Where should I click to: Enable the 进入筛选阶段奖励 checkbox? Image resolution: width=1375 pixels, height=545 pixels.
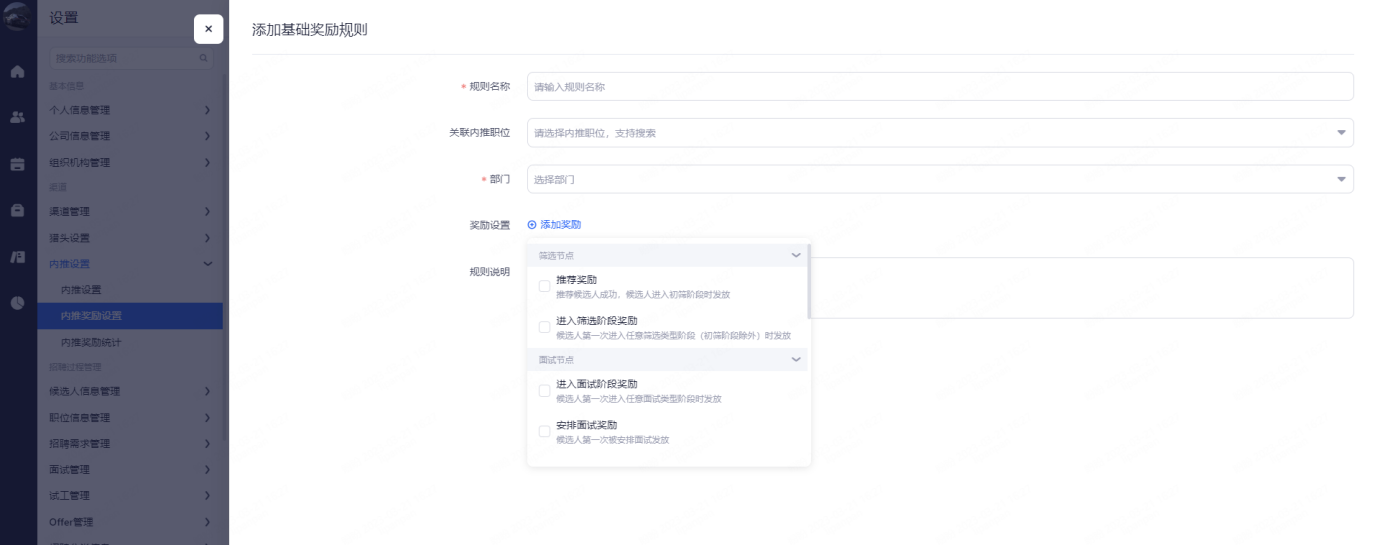pos(544,327)
